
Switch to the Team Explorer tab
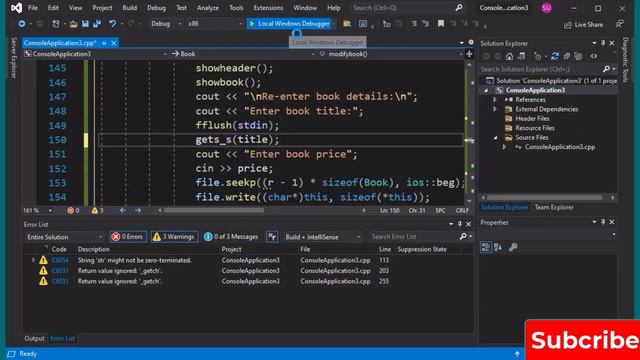554,207
